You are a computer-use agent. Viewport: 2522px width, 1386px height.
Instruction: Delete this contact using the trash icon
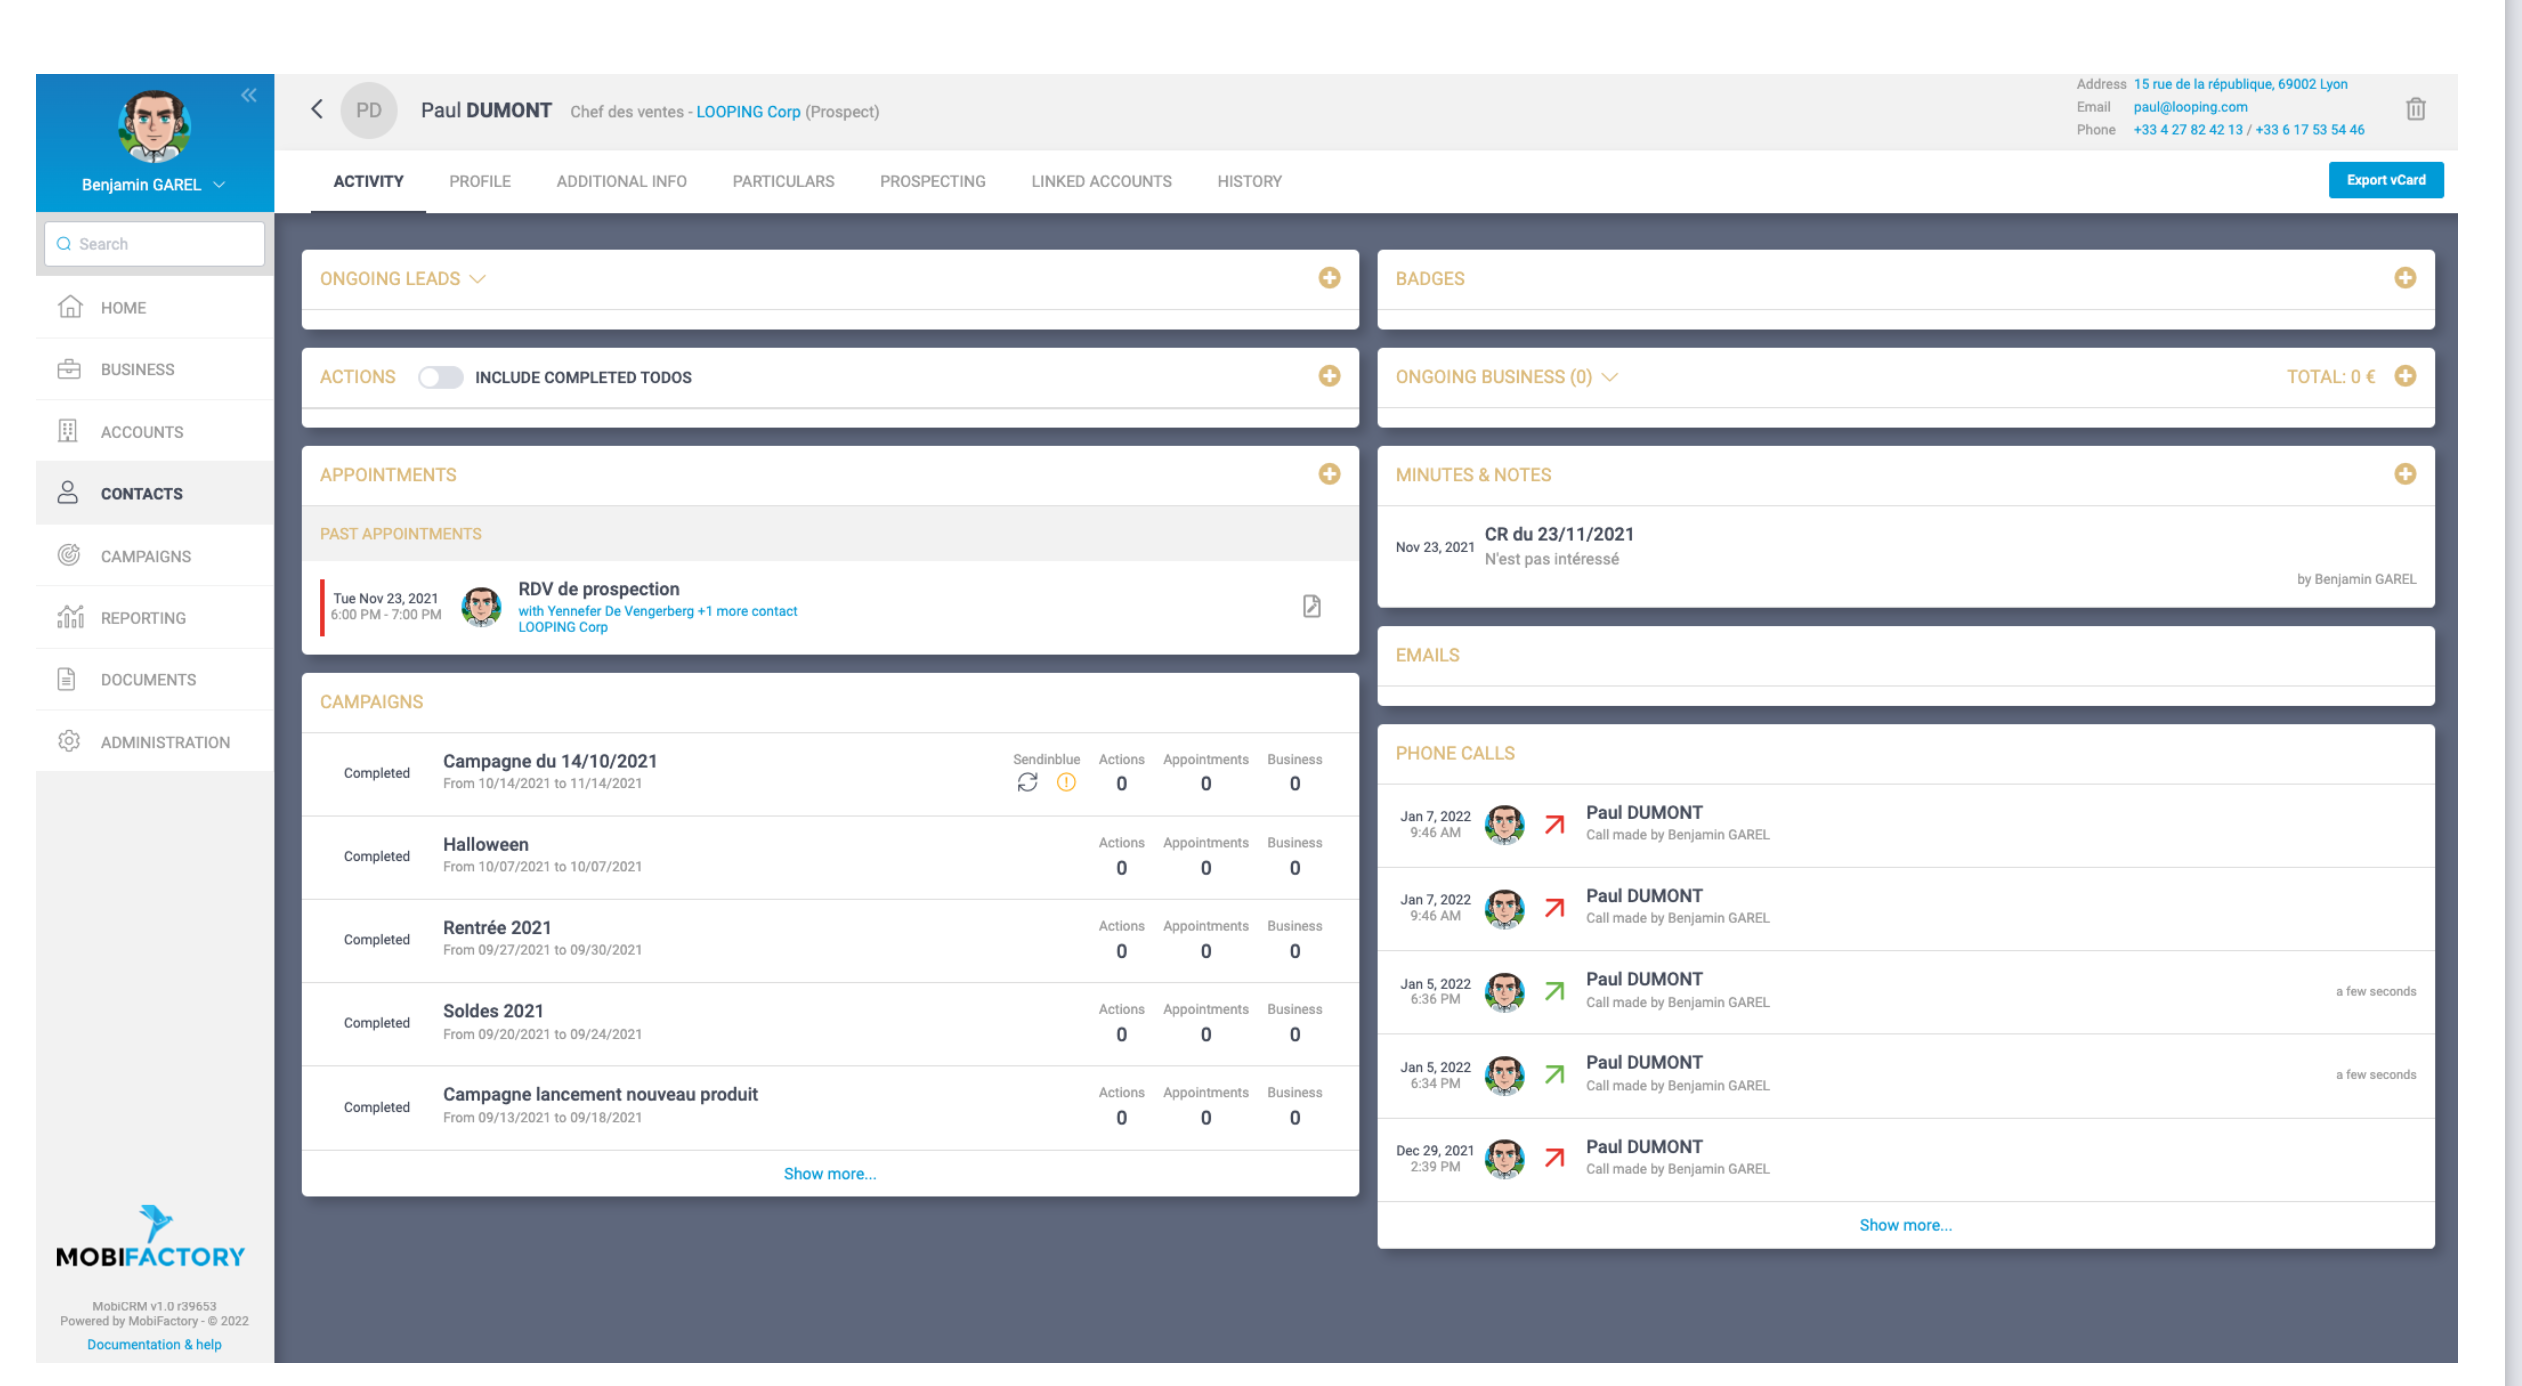(2415, 108)
